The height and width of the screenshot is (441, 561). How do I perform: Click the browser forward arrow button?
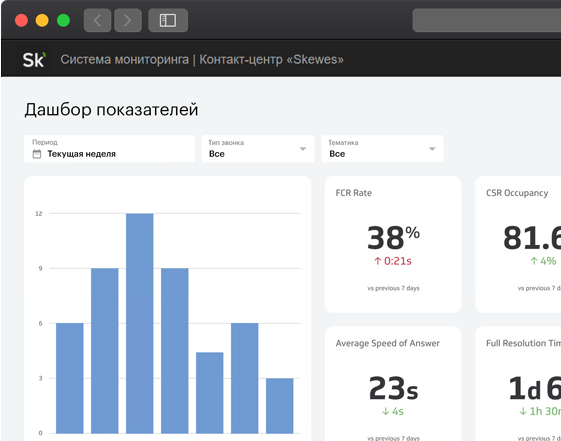click(128, 20)
